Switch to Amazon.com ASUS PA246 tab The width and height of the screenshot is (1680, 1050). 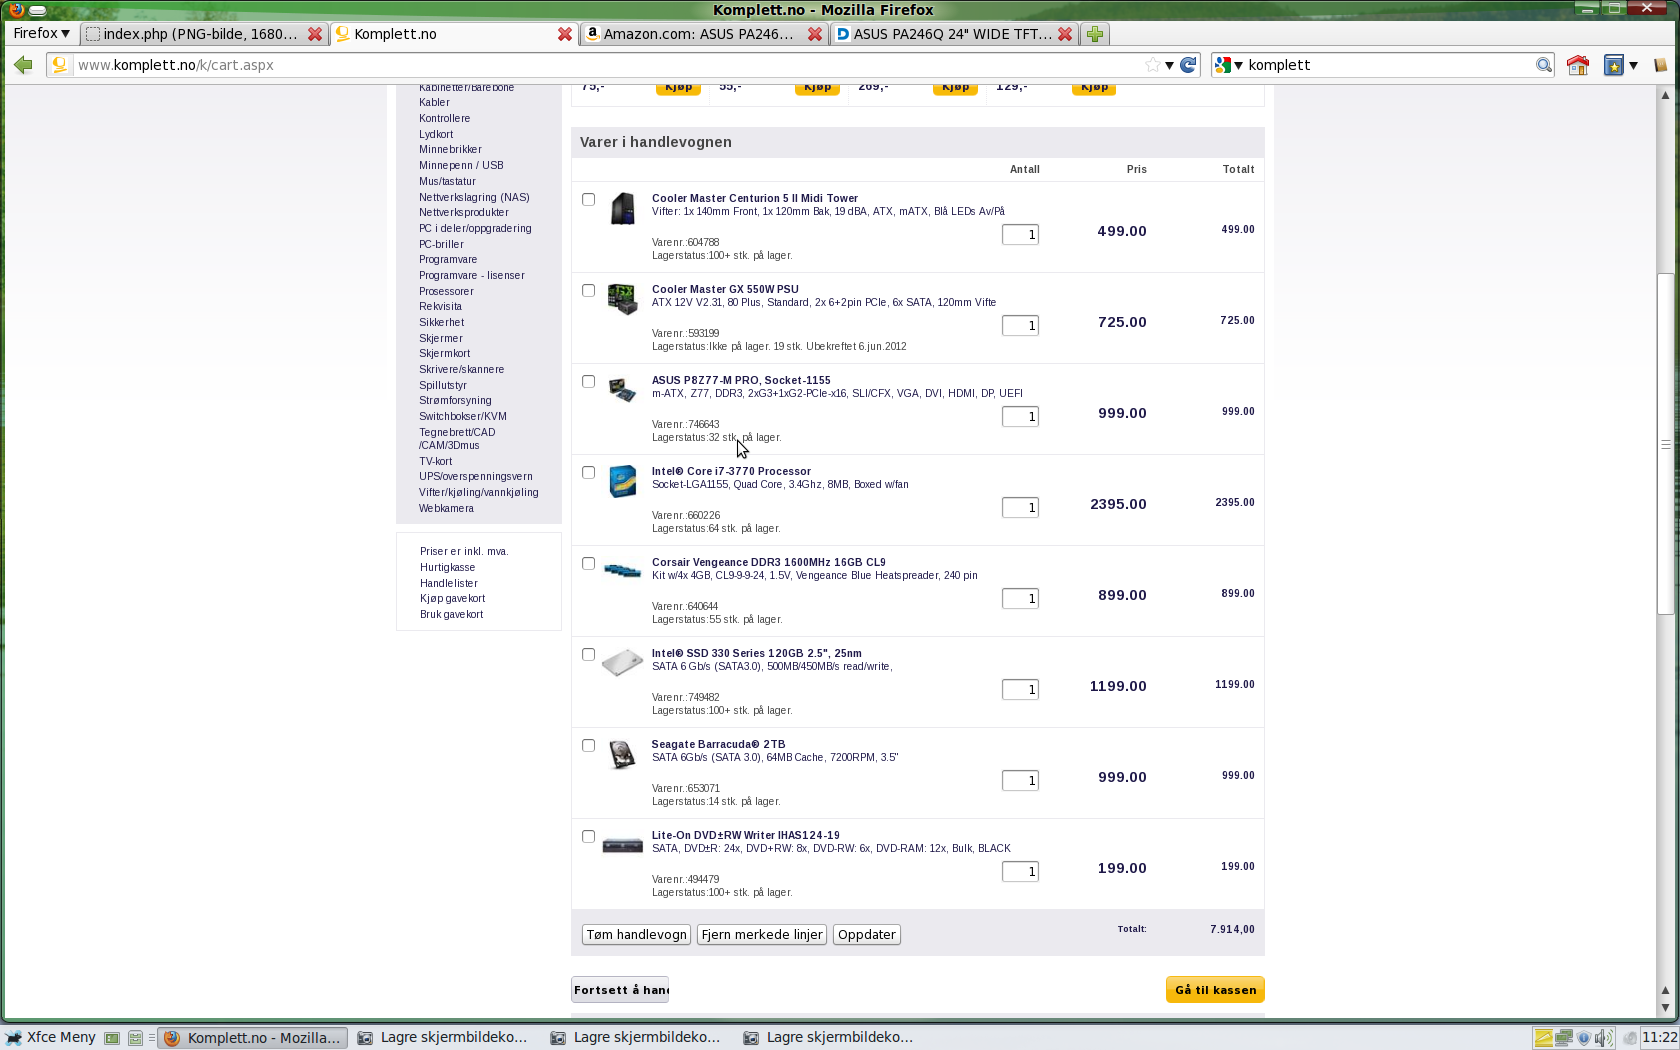coord(698,34)
